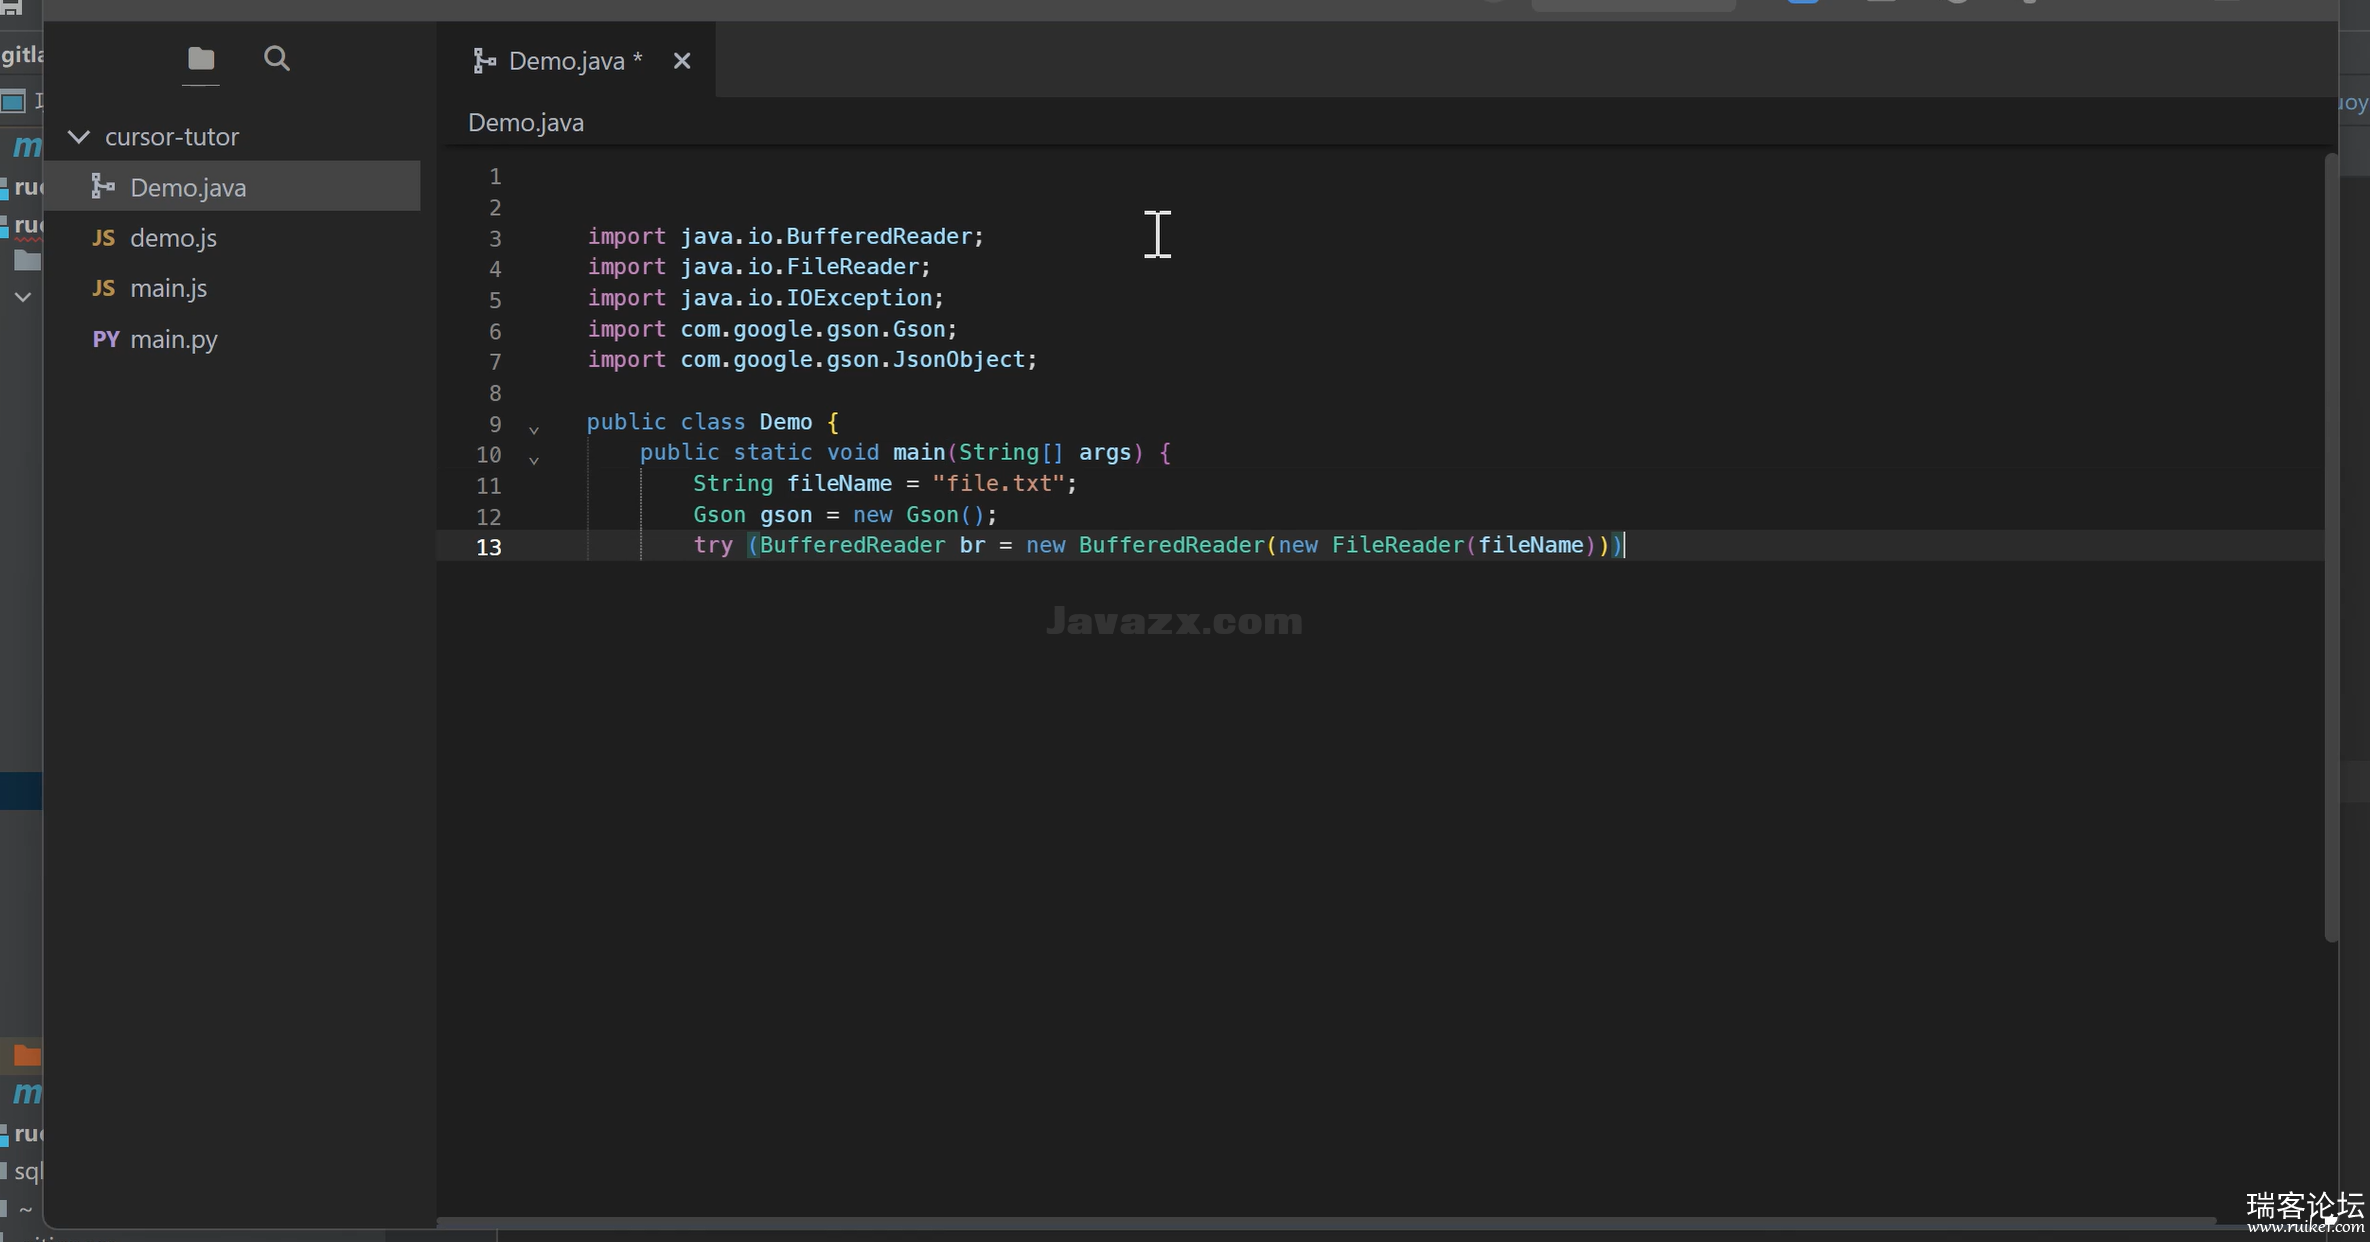Place the cursor on "file.txt" string
The width and height of the screenshot is (2370, 1242).
point(998,484)
